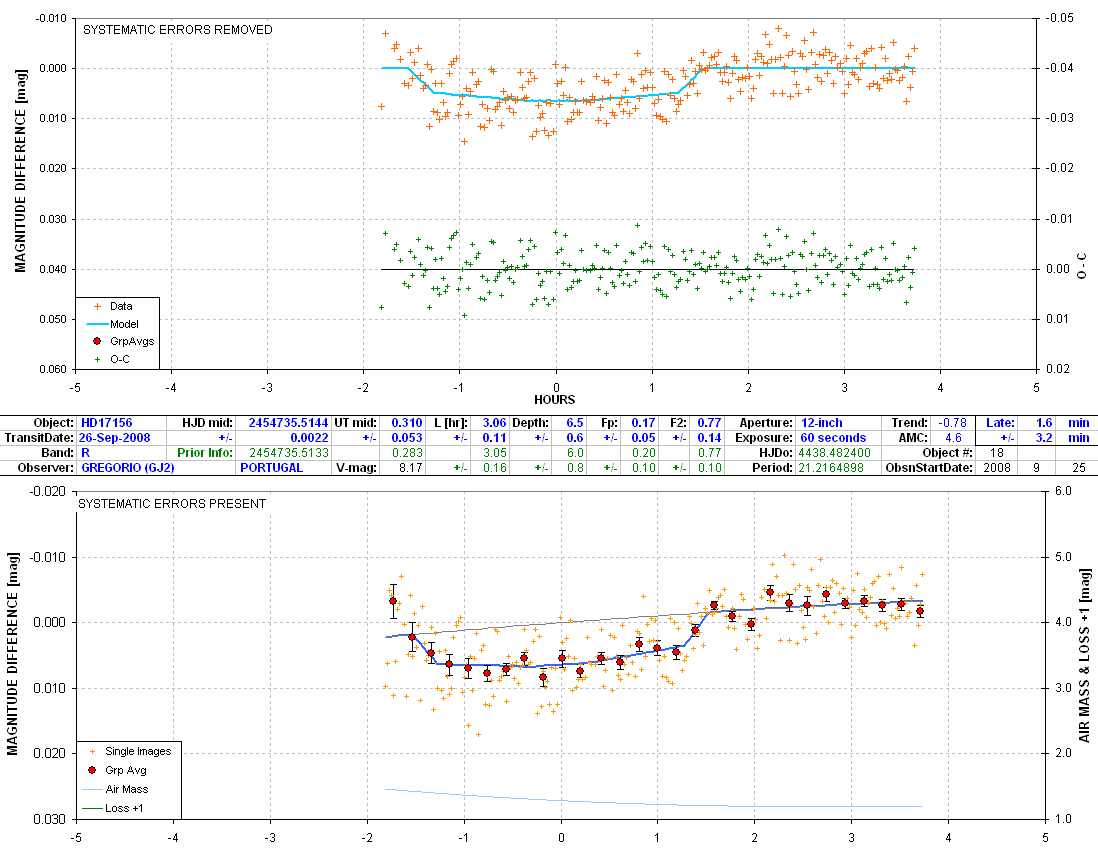The width and height of the screenshot is (1098, 850).
Task: Select the Band value R
Action: click(x=85, y=453)
